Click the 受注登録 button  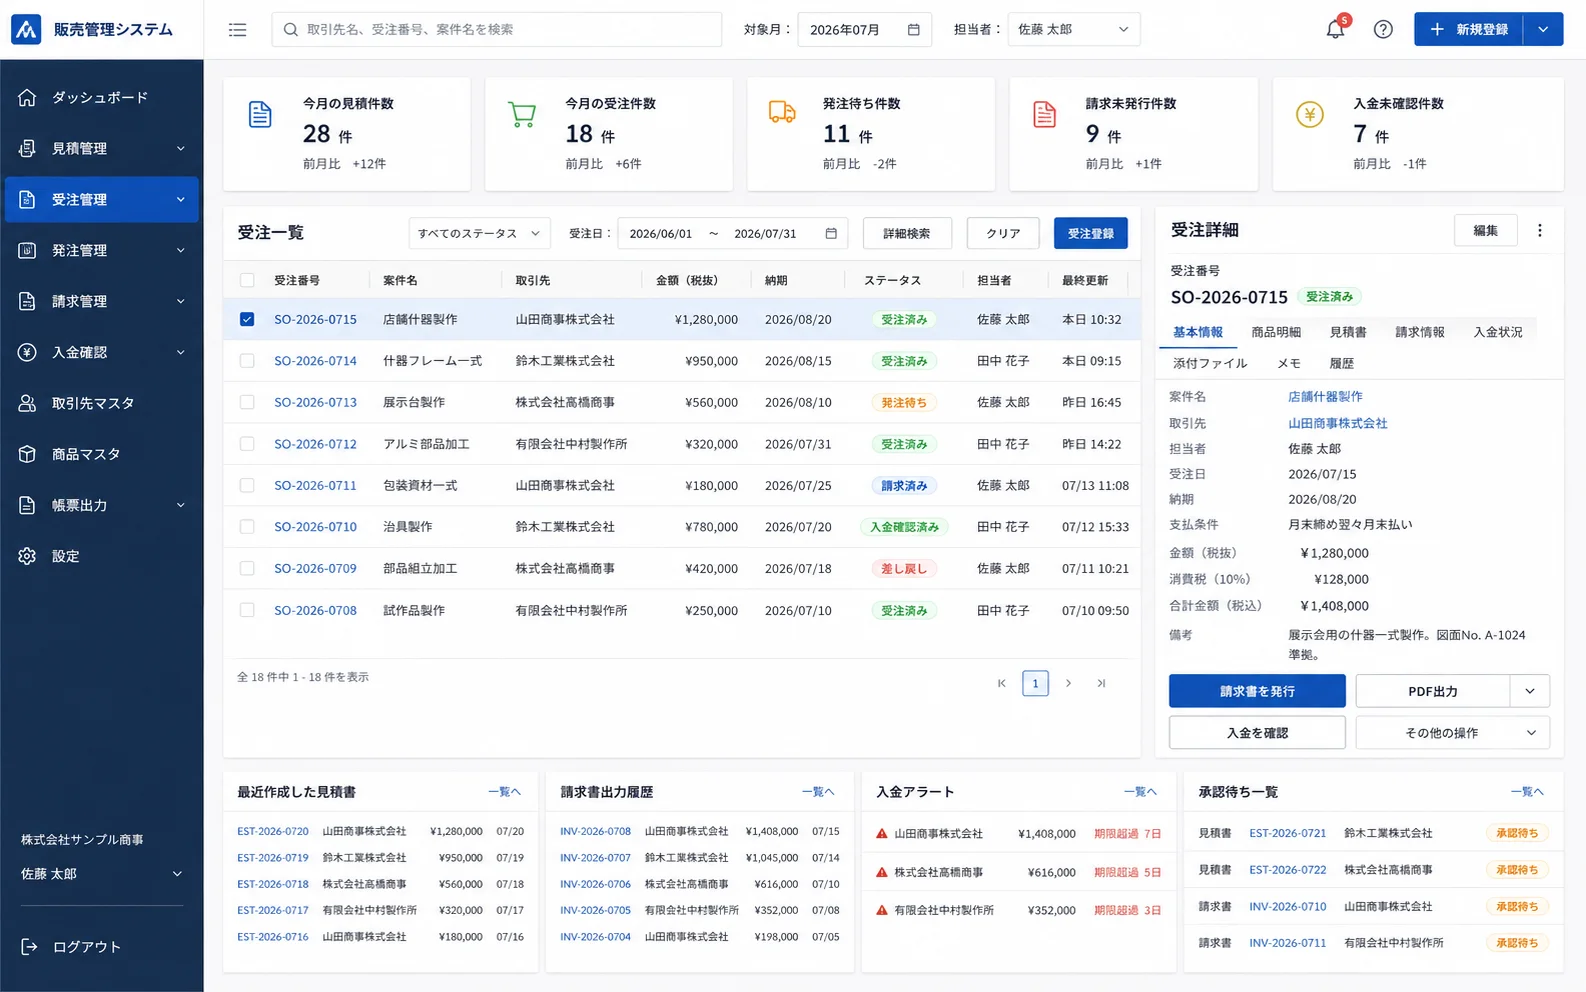[1091, 233]
